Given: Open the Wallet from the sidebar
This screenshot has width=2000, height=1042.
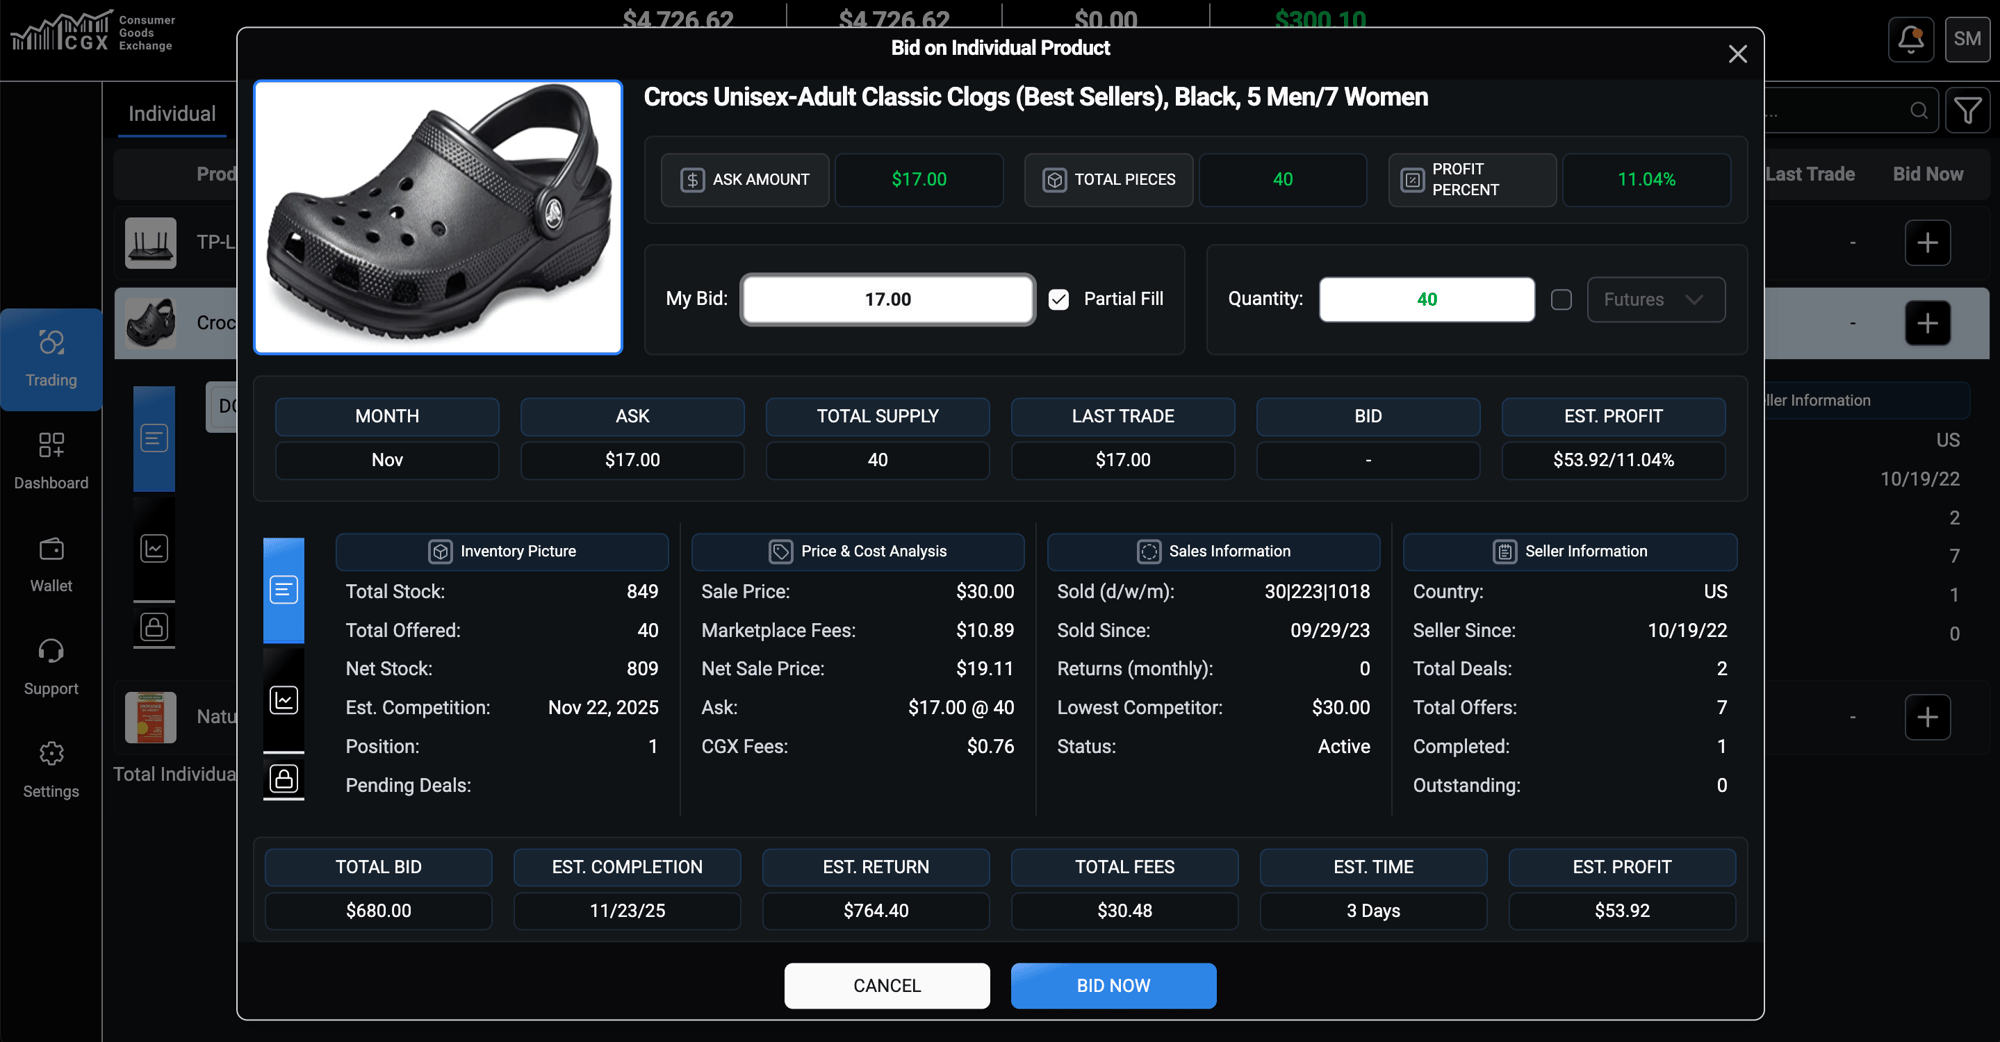Looking at the screenshot, I should [x=50, y=565].
